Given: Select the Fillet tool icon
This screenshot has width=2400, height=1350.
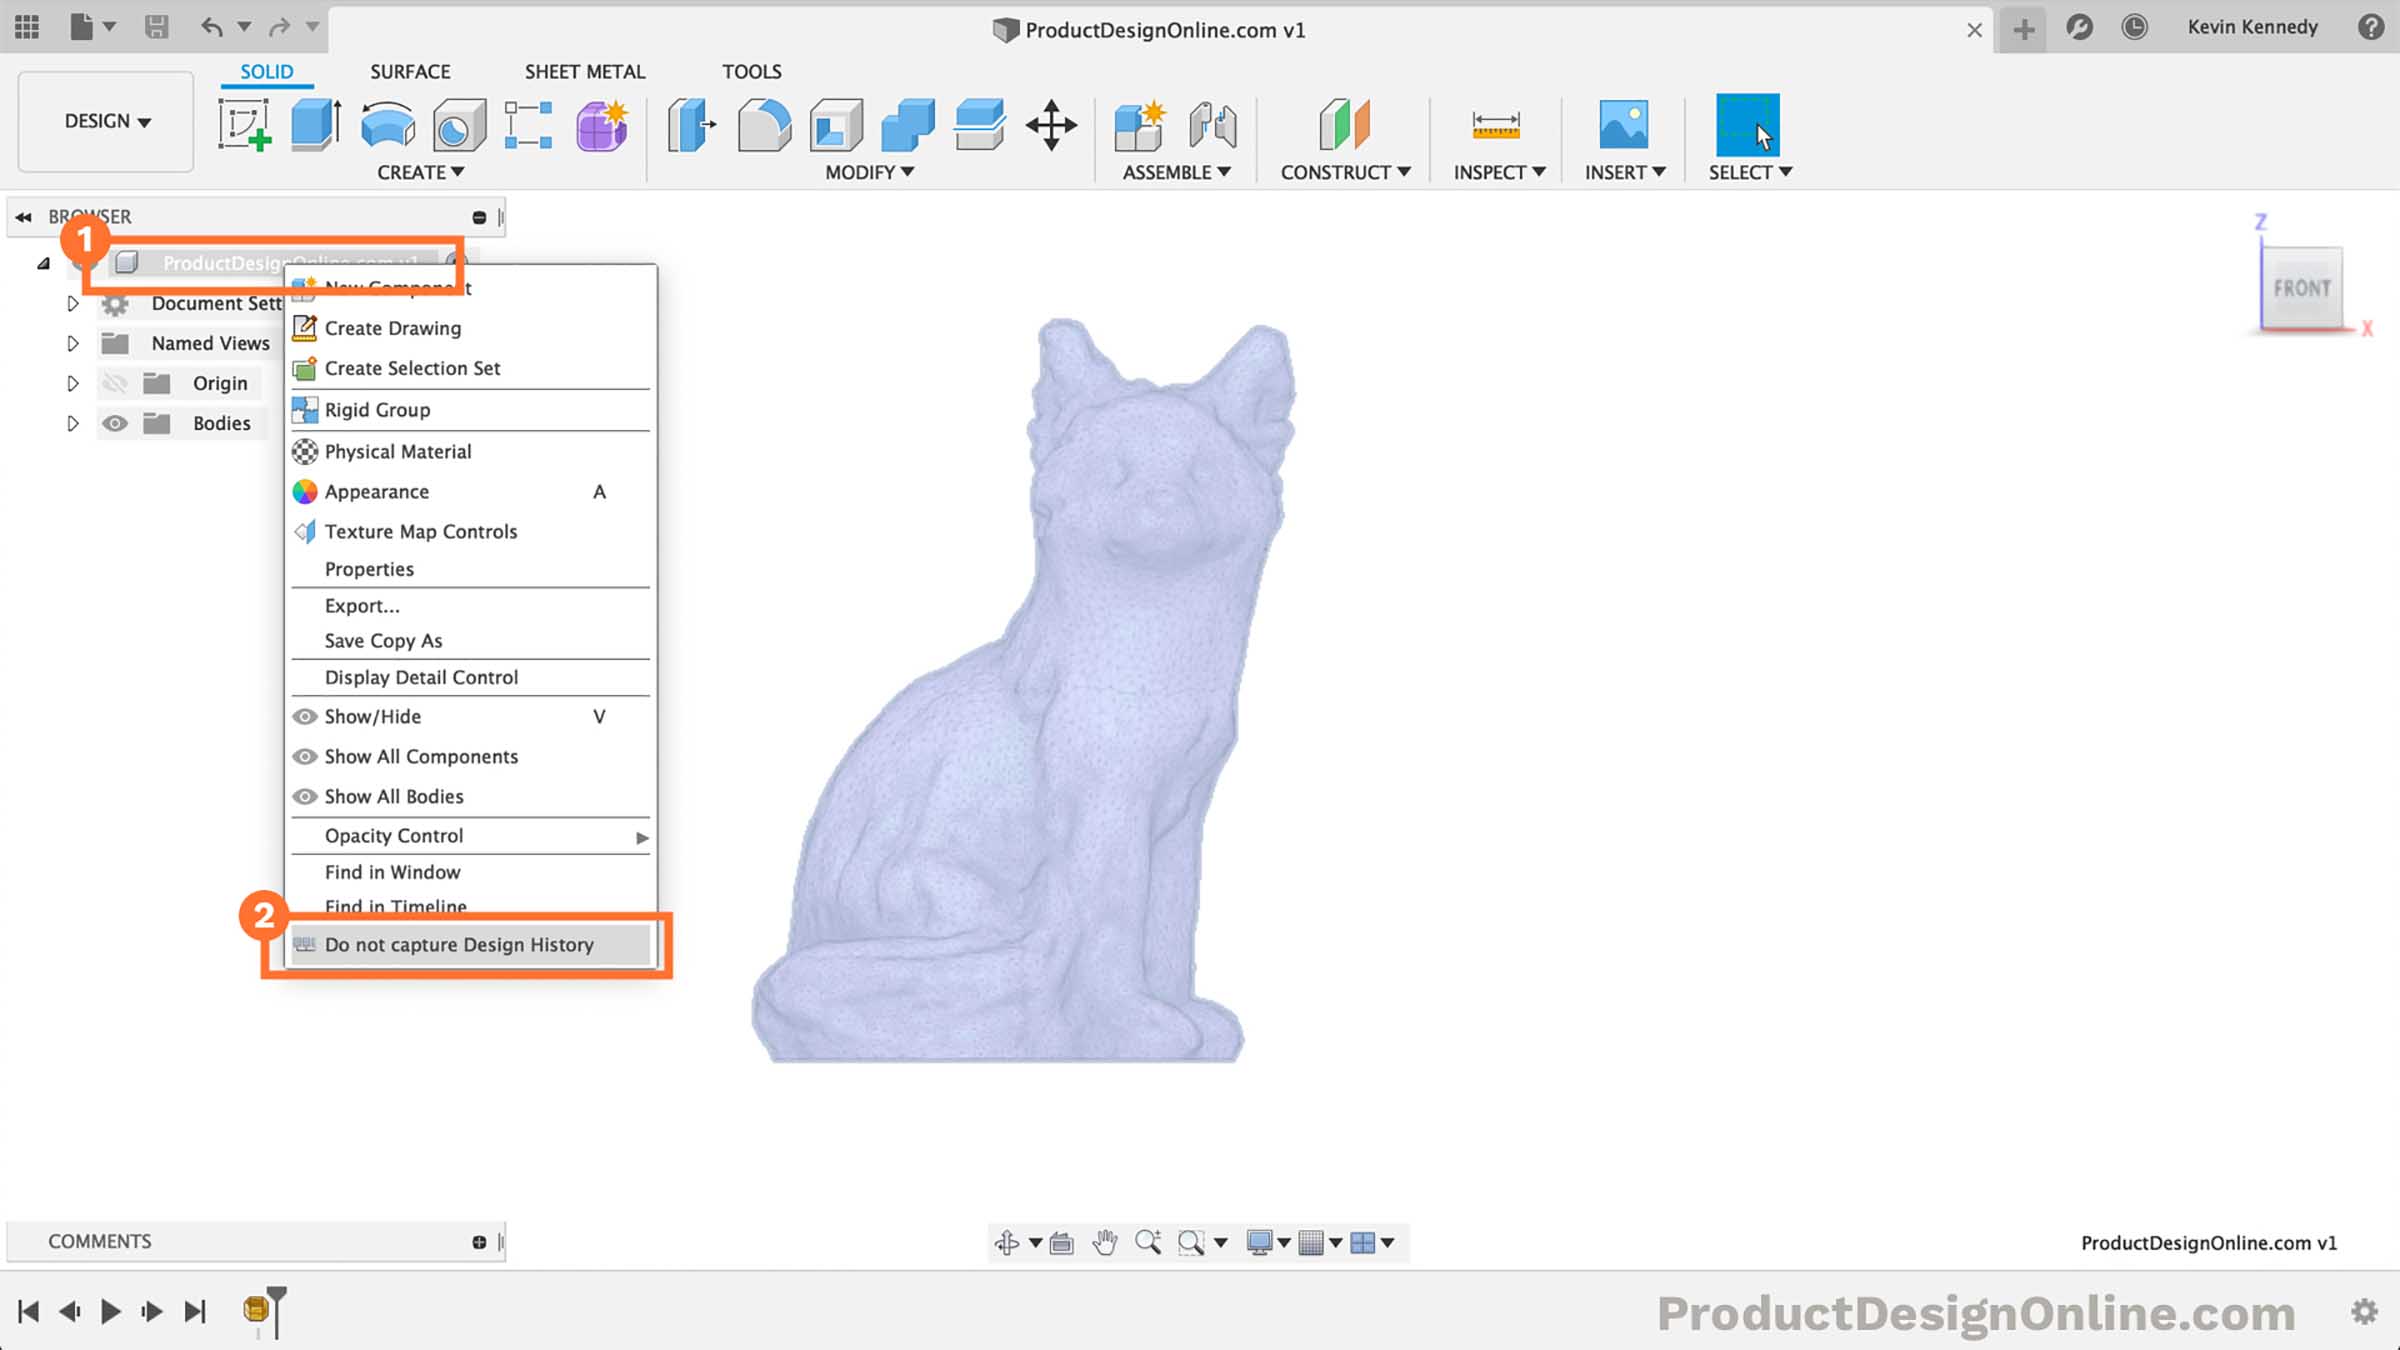Looking at the screenshot, I should [x=764, y=125].
